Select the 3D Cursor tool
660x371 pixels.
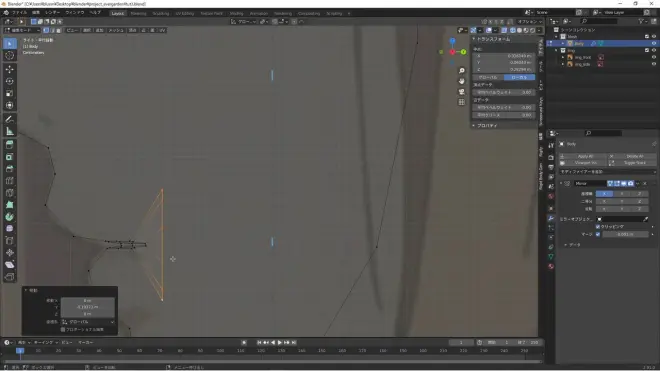10,56
